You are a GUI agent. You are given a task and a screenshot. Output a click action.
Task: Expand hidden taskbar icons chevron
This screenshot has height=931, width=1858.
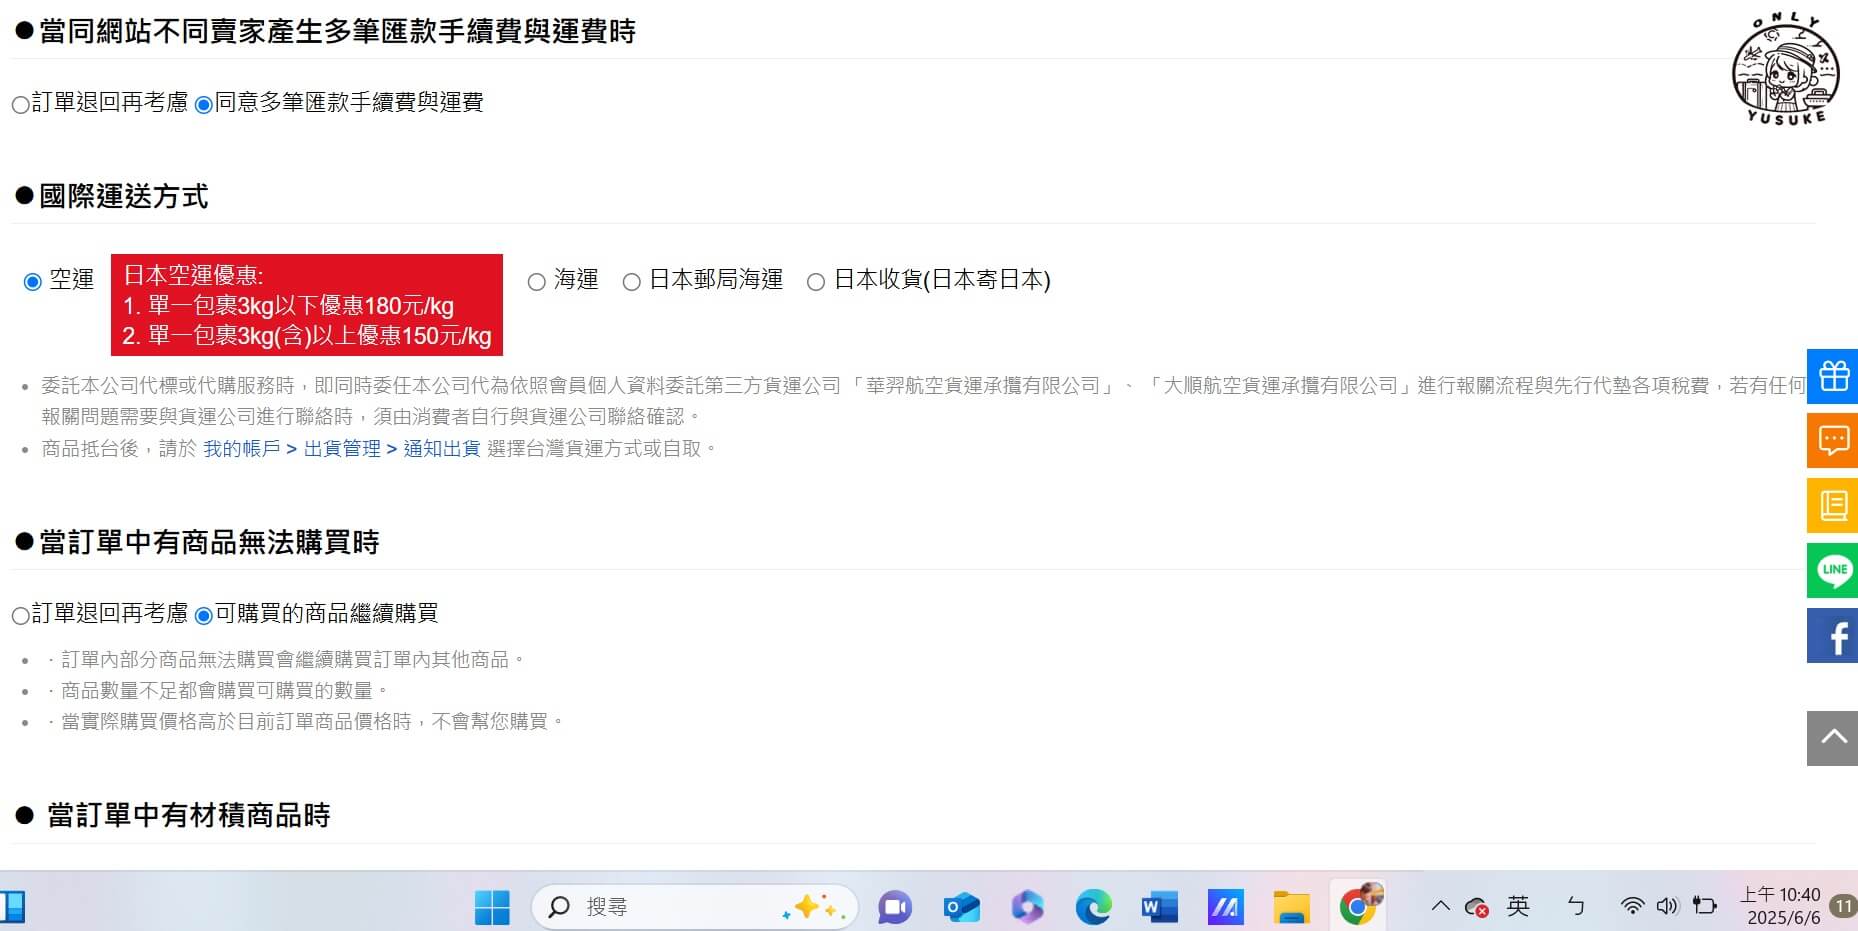[x=1441, y=906]
